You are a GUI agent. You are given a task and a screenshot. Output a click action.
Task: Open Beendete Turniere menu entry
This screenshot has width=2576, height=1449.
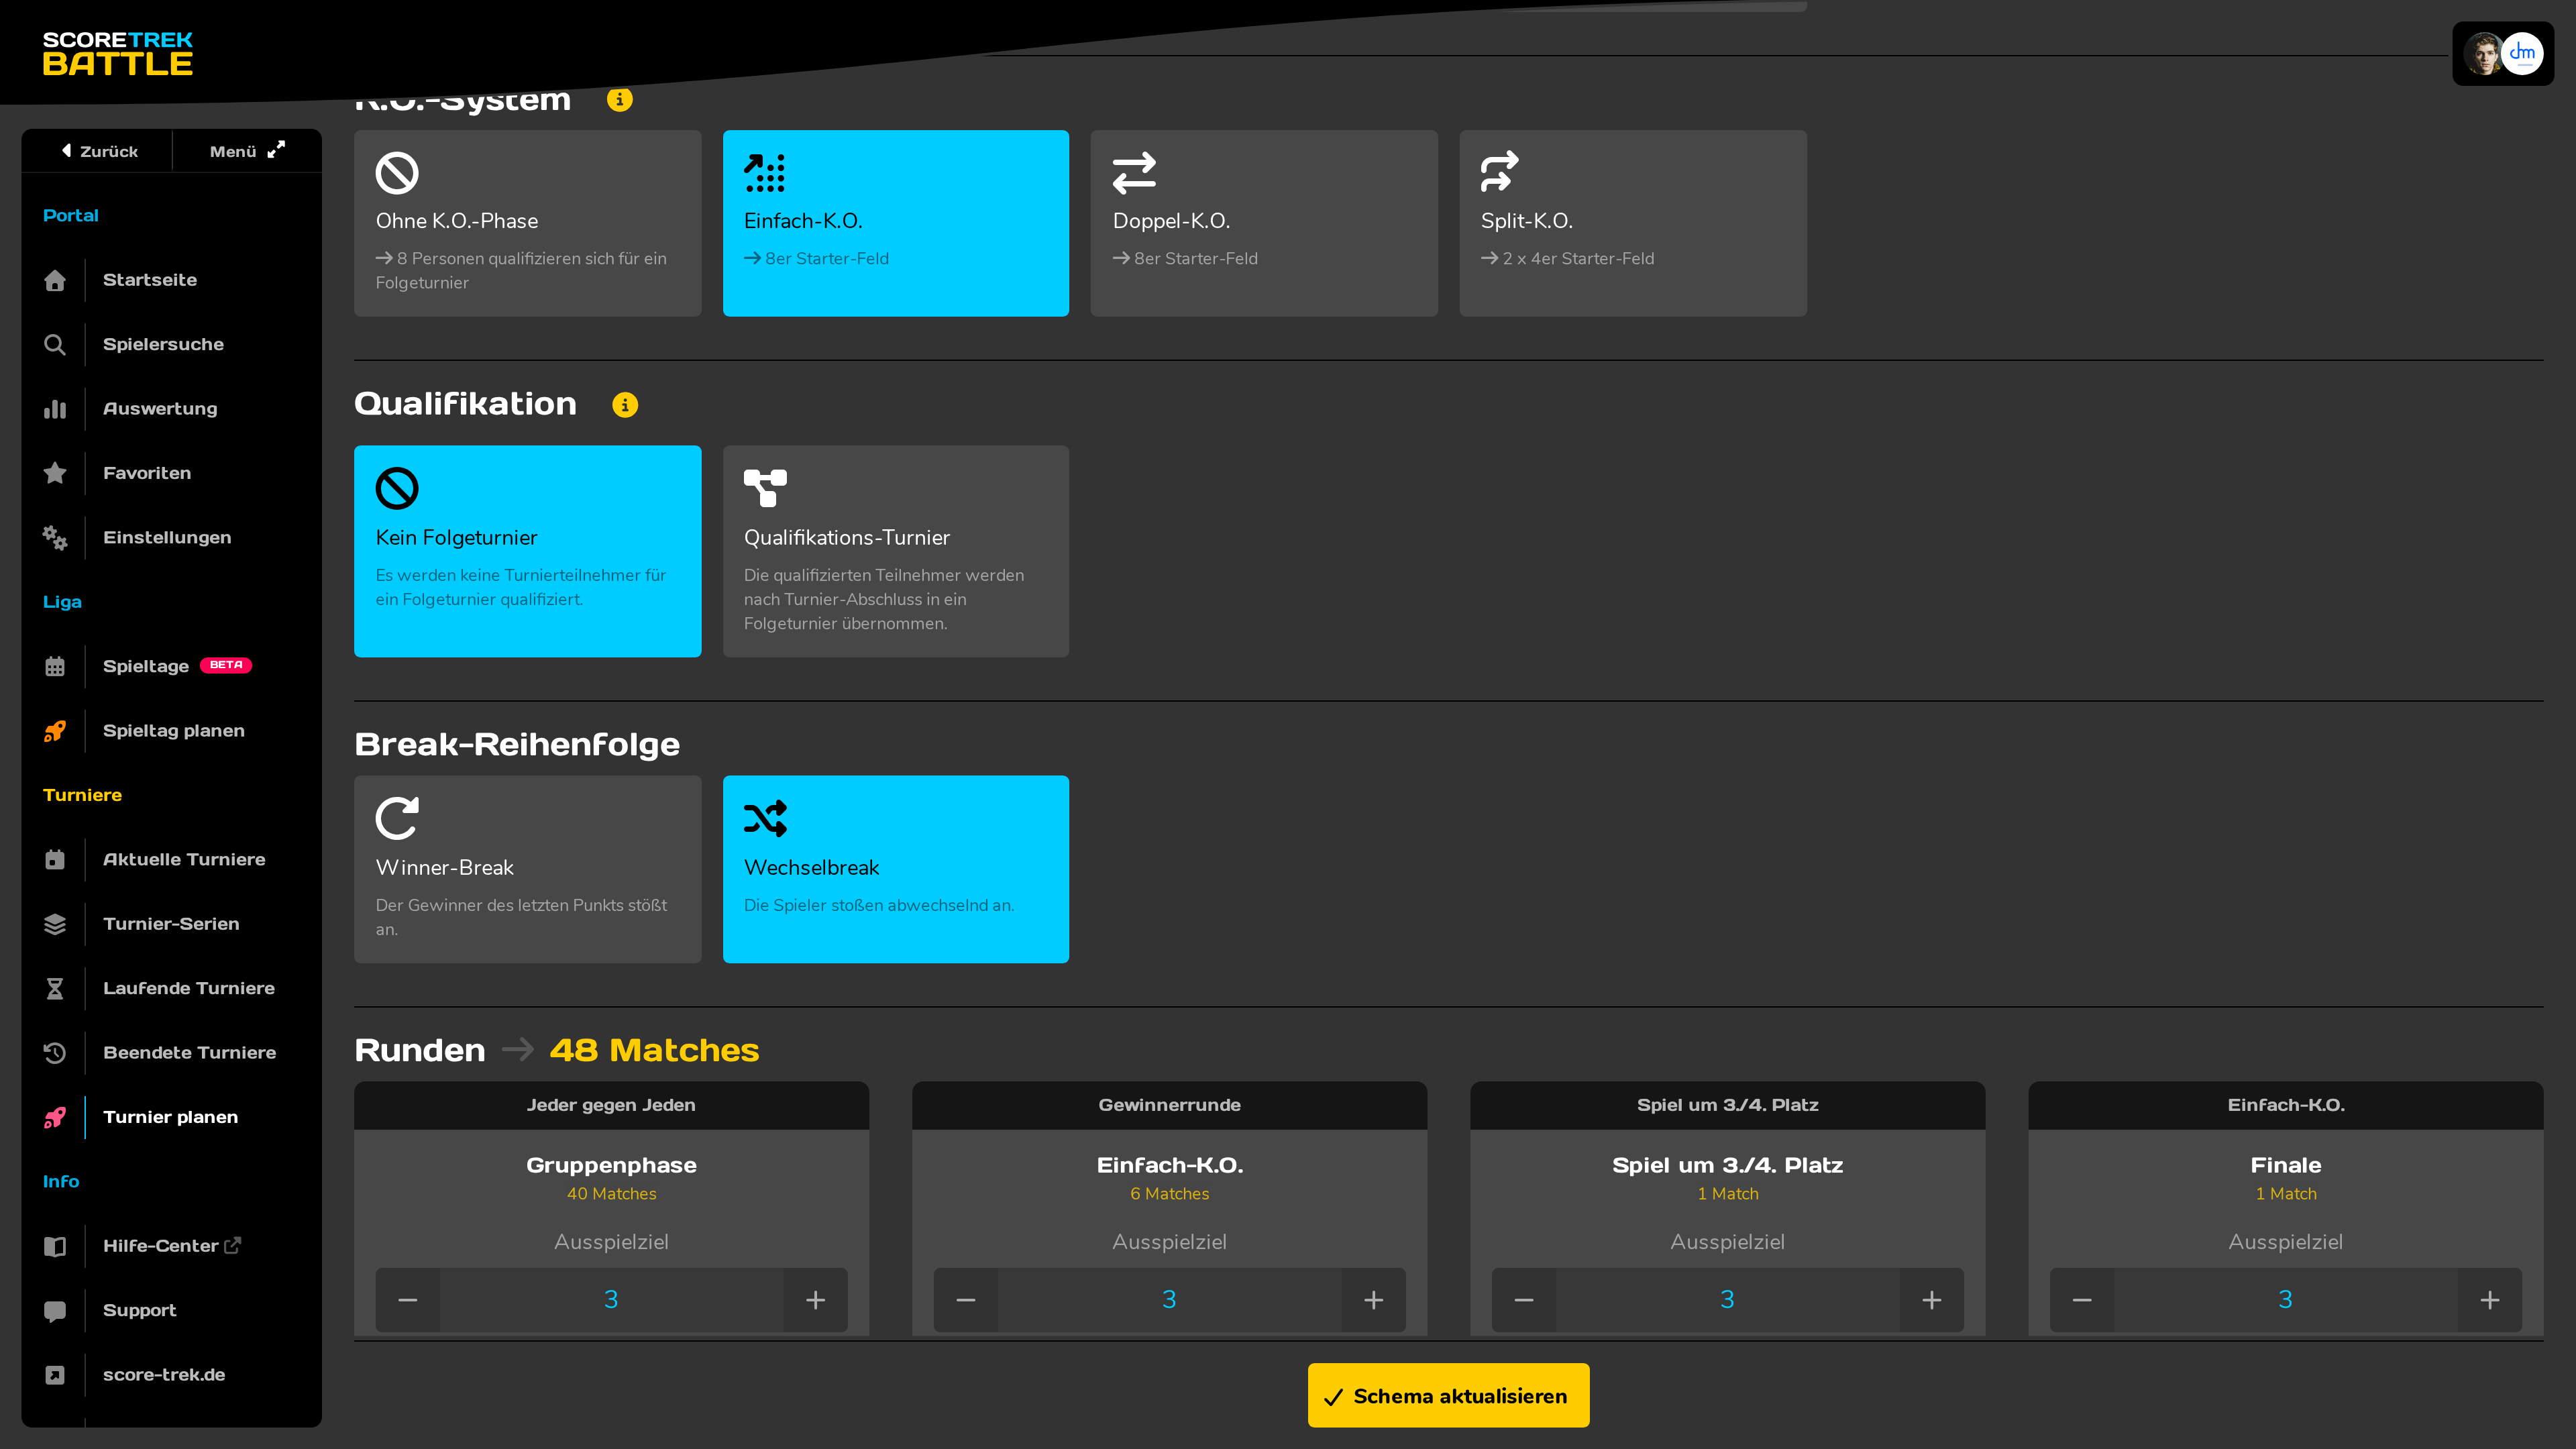(x=189, y=1053)
